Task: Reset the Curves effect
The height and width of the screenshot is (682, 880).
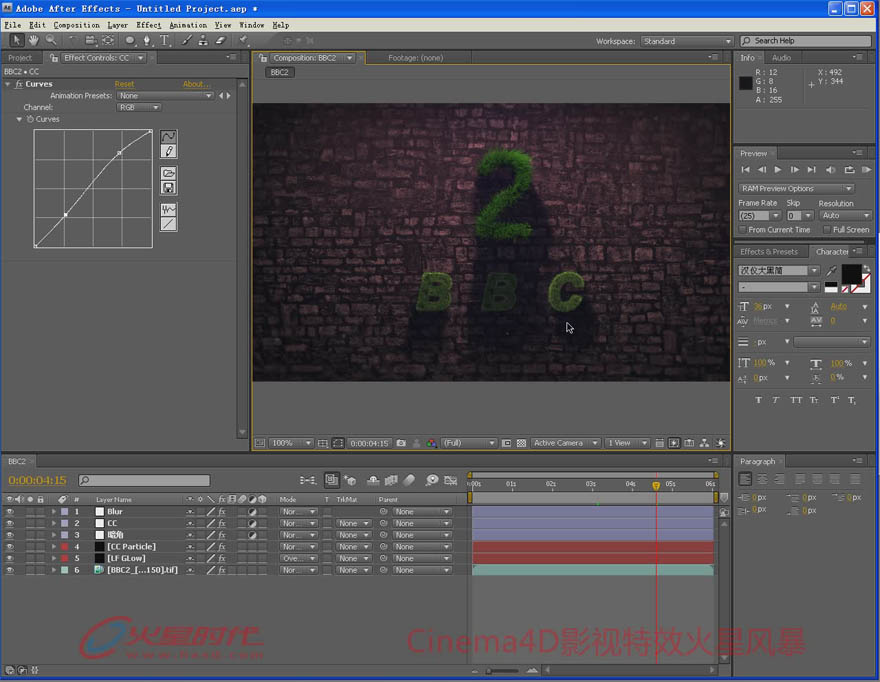Action: tap(124, 84)
